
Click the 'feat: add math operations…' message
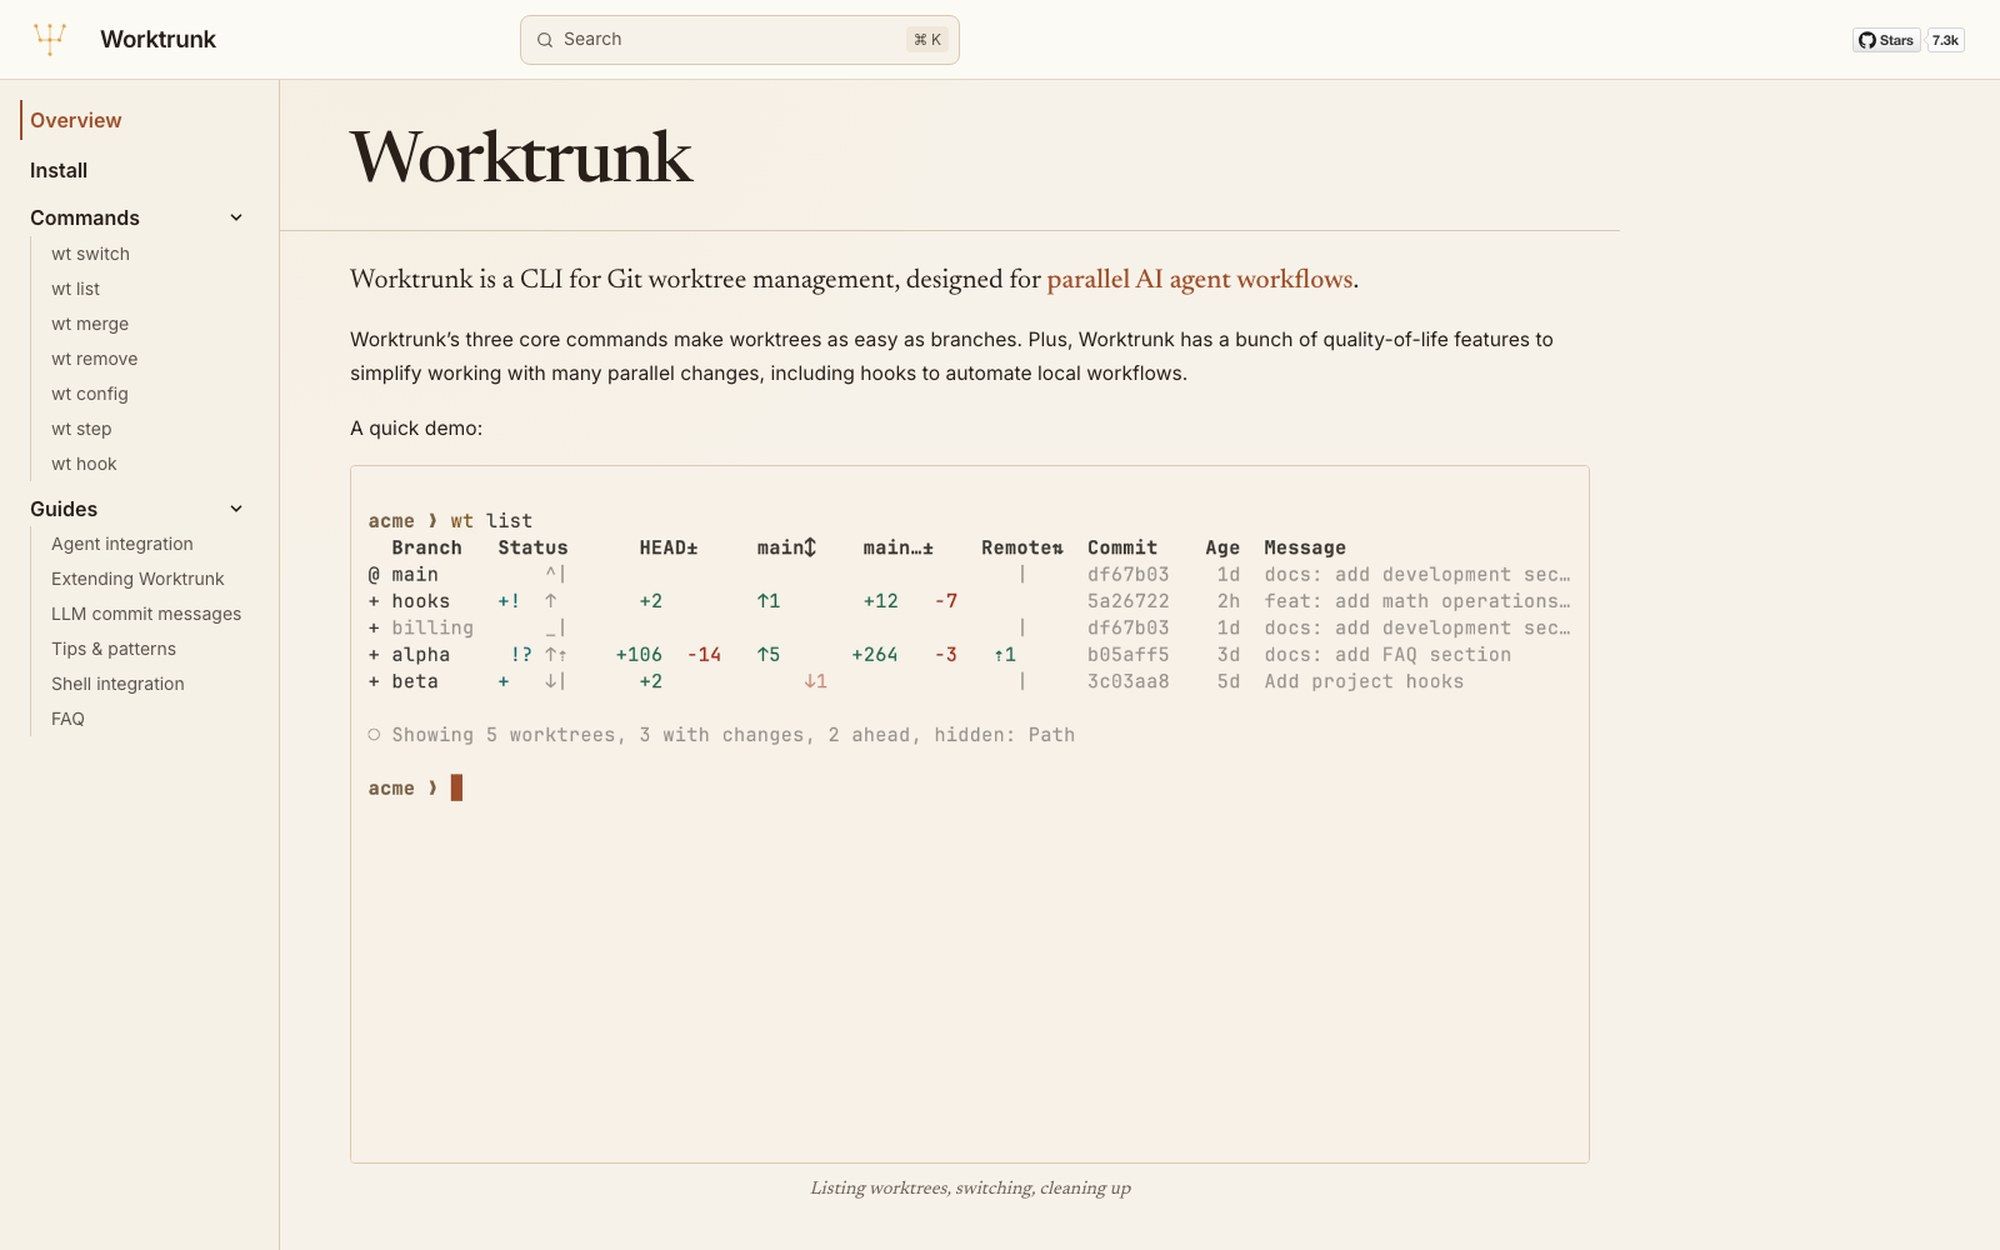1417,601
